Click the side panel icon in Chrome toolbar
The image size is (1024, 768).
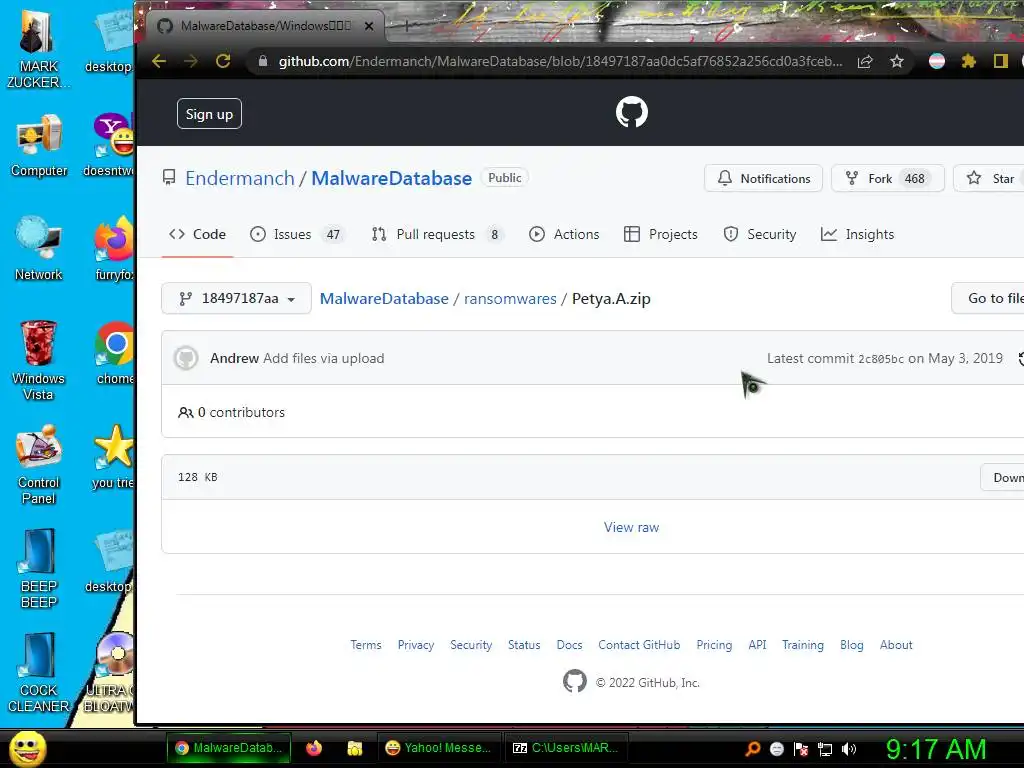tap(1000, 61)
